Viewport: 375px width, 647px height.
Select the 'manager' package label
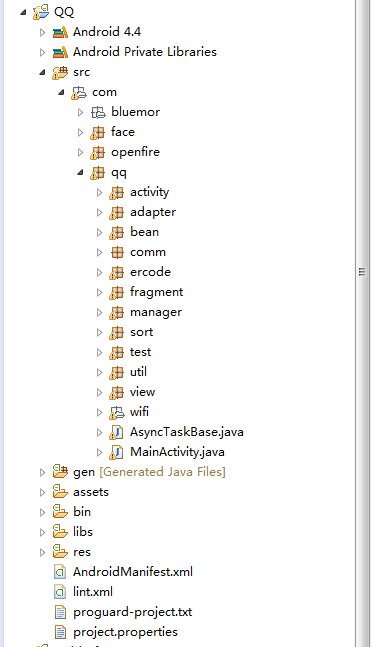pyautogui.click(x=156, y=312)
